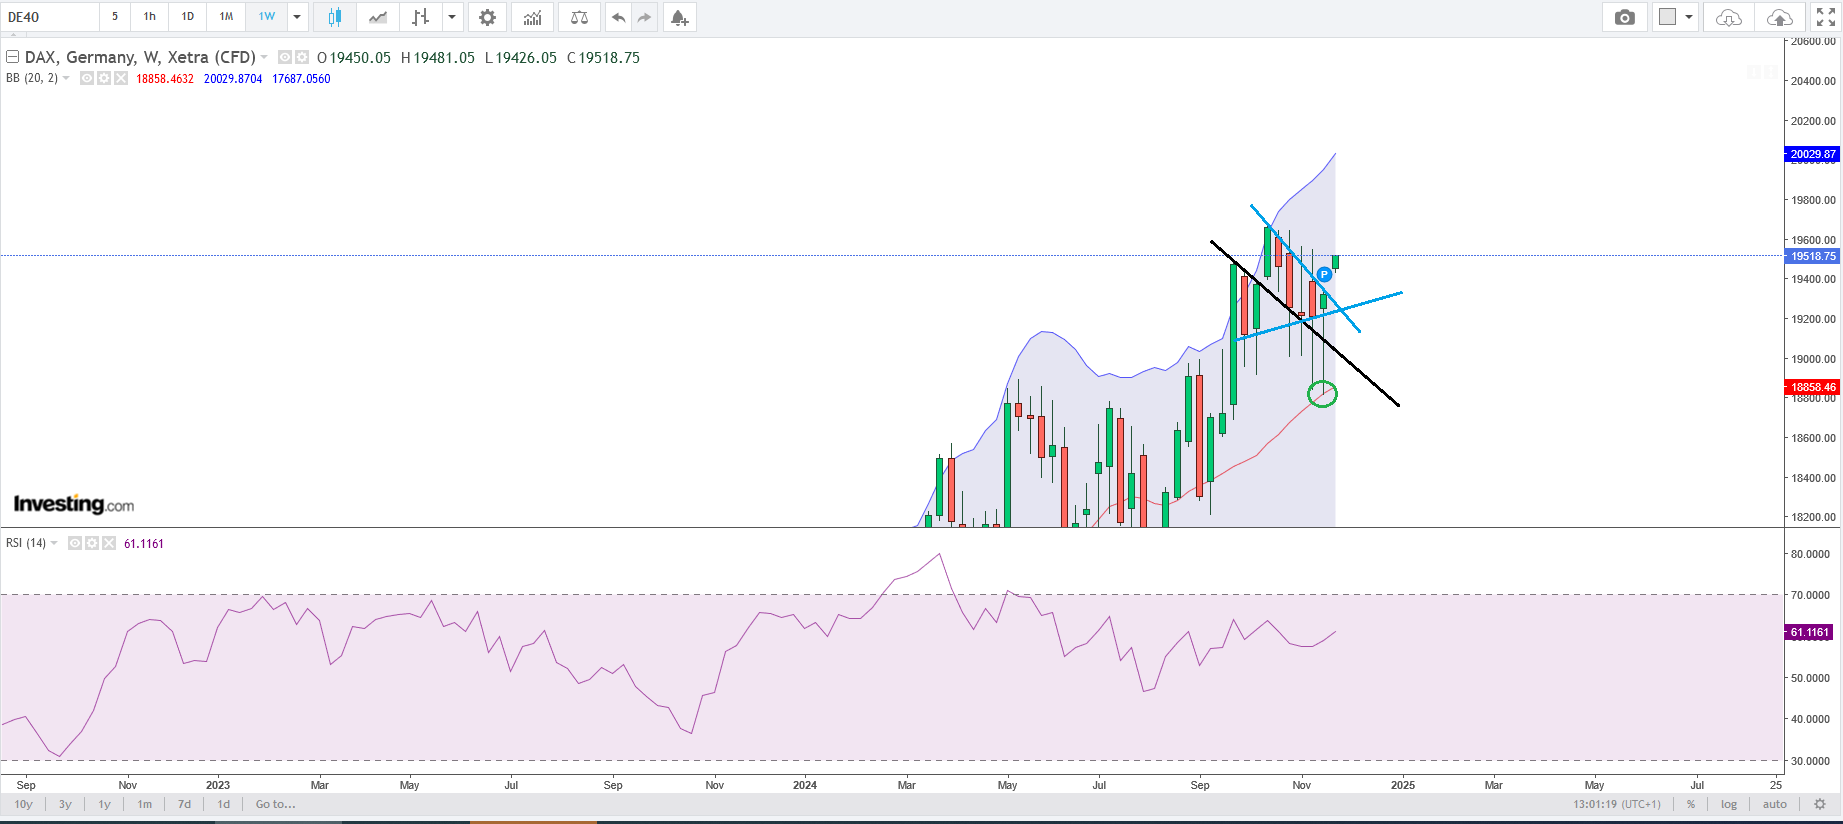Open the indicators icon in toolbar
This screenshot has height=824, width=1843.
[x=532, y=17]
